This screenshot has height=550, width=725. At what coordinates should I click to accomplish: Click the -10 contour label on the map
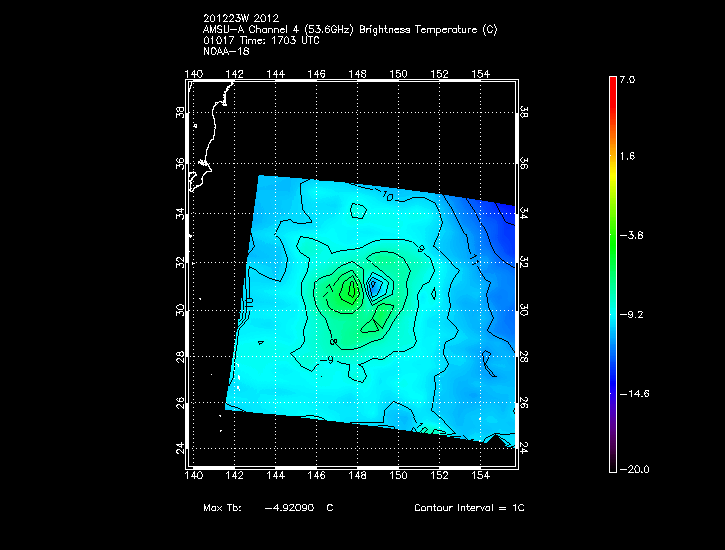(388, 198)
